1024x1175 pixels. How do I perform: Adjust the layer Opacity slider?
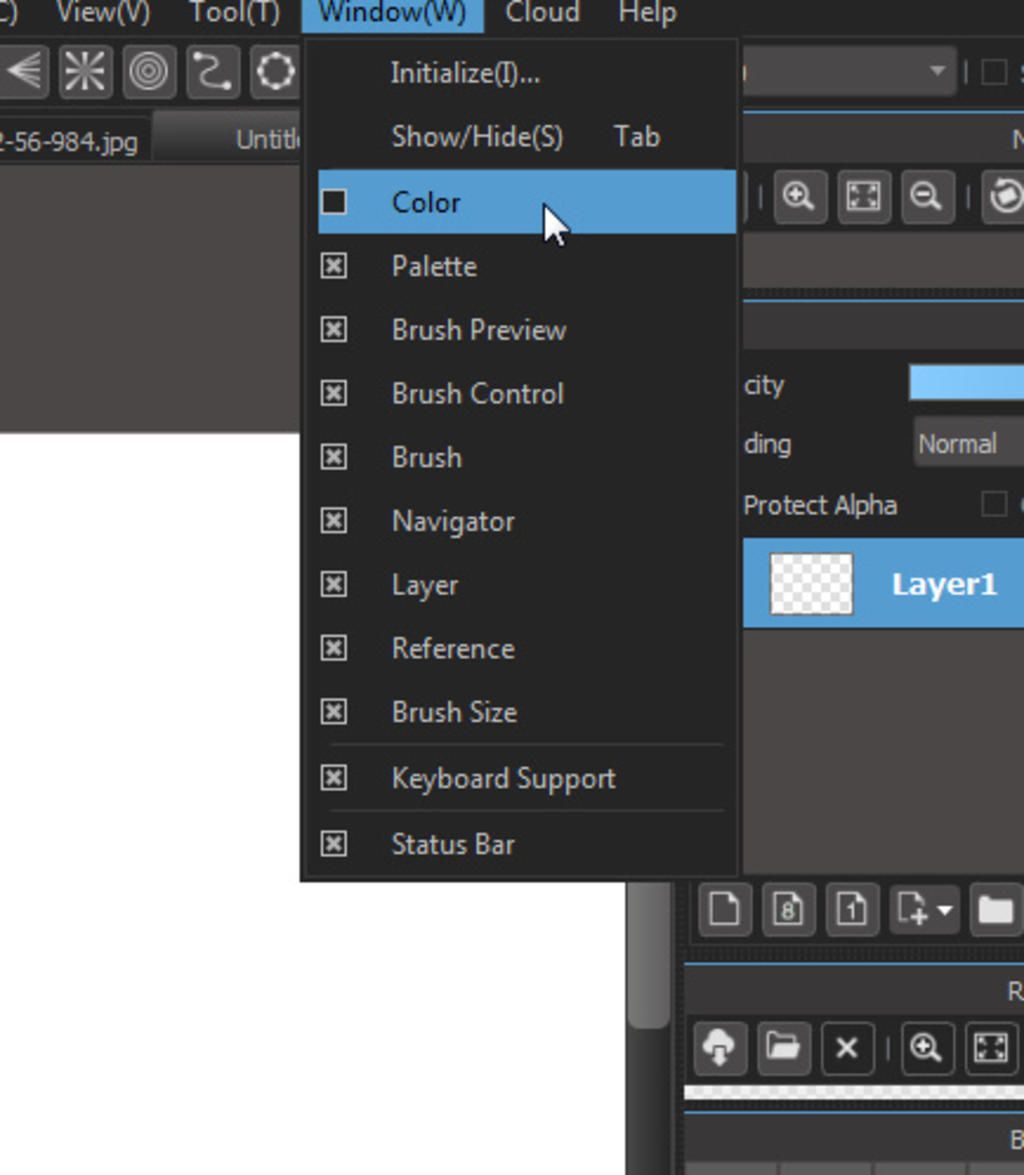(966, 383)
